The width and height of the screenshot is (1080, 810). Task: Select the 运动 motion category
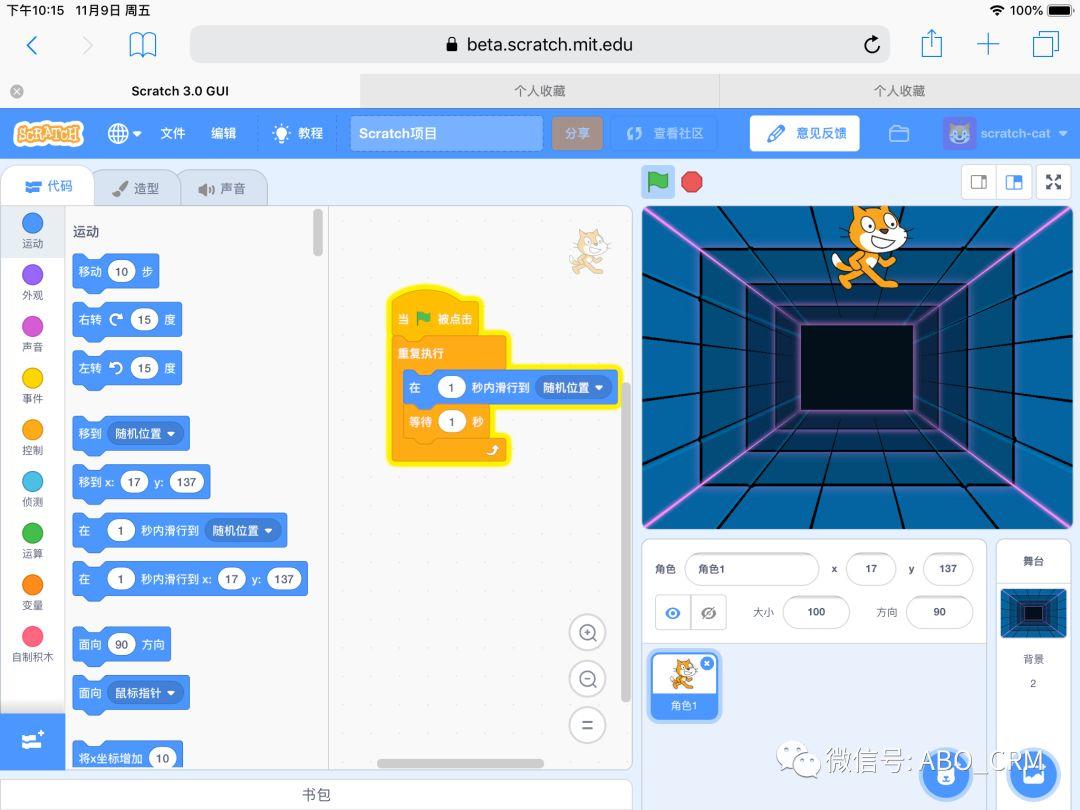32,231
